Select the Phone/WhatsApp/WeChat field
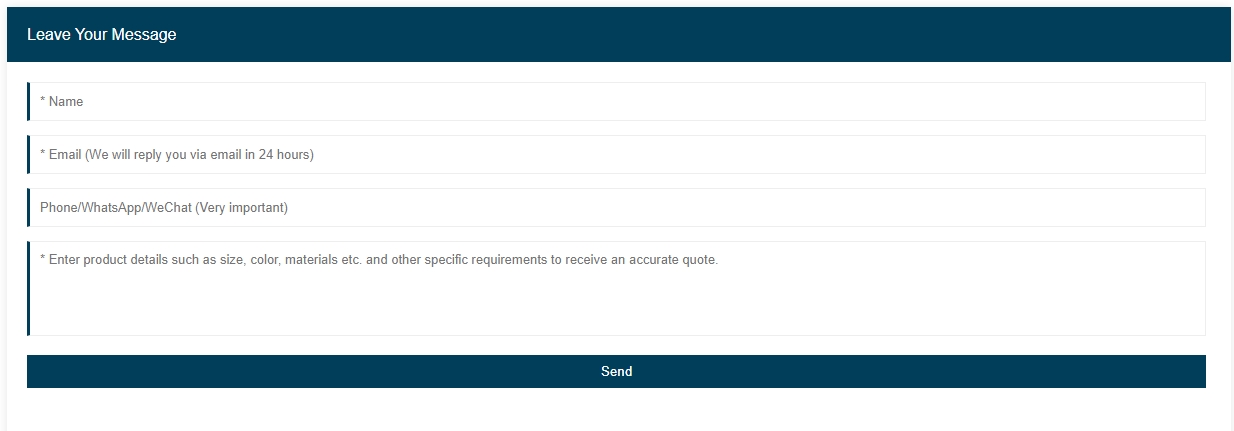The image size is (1234, 431). coord(616,207)
